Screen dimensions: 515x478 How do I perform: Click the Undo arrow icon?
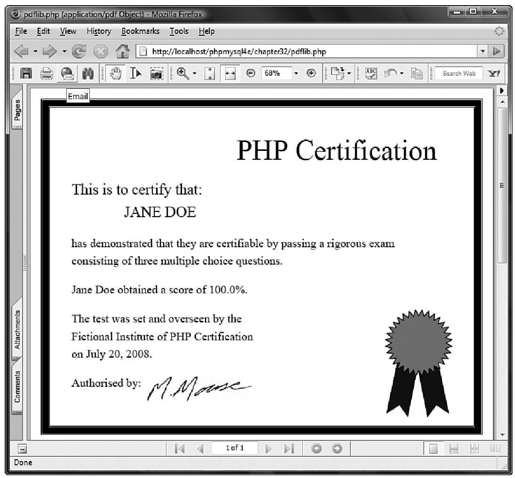click(391, 73)
